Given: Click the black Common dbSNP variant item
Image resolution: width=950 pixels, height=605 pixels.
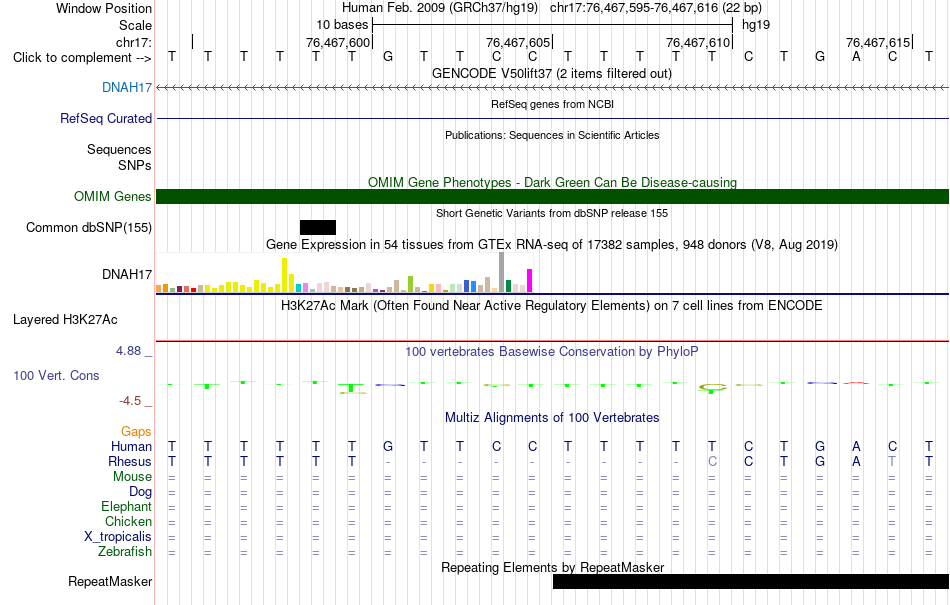Looking at the screenshot, I should [317, 228].
